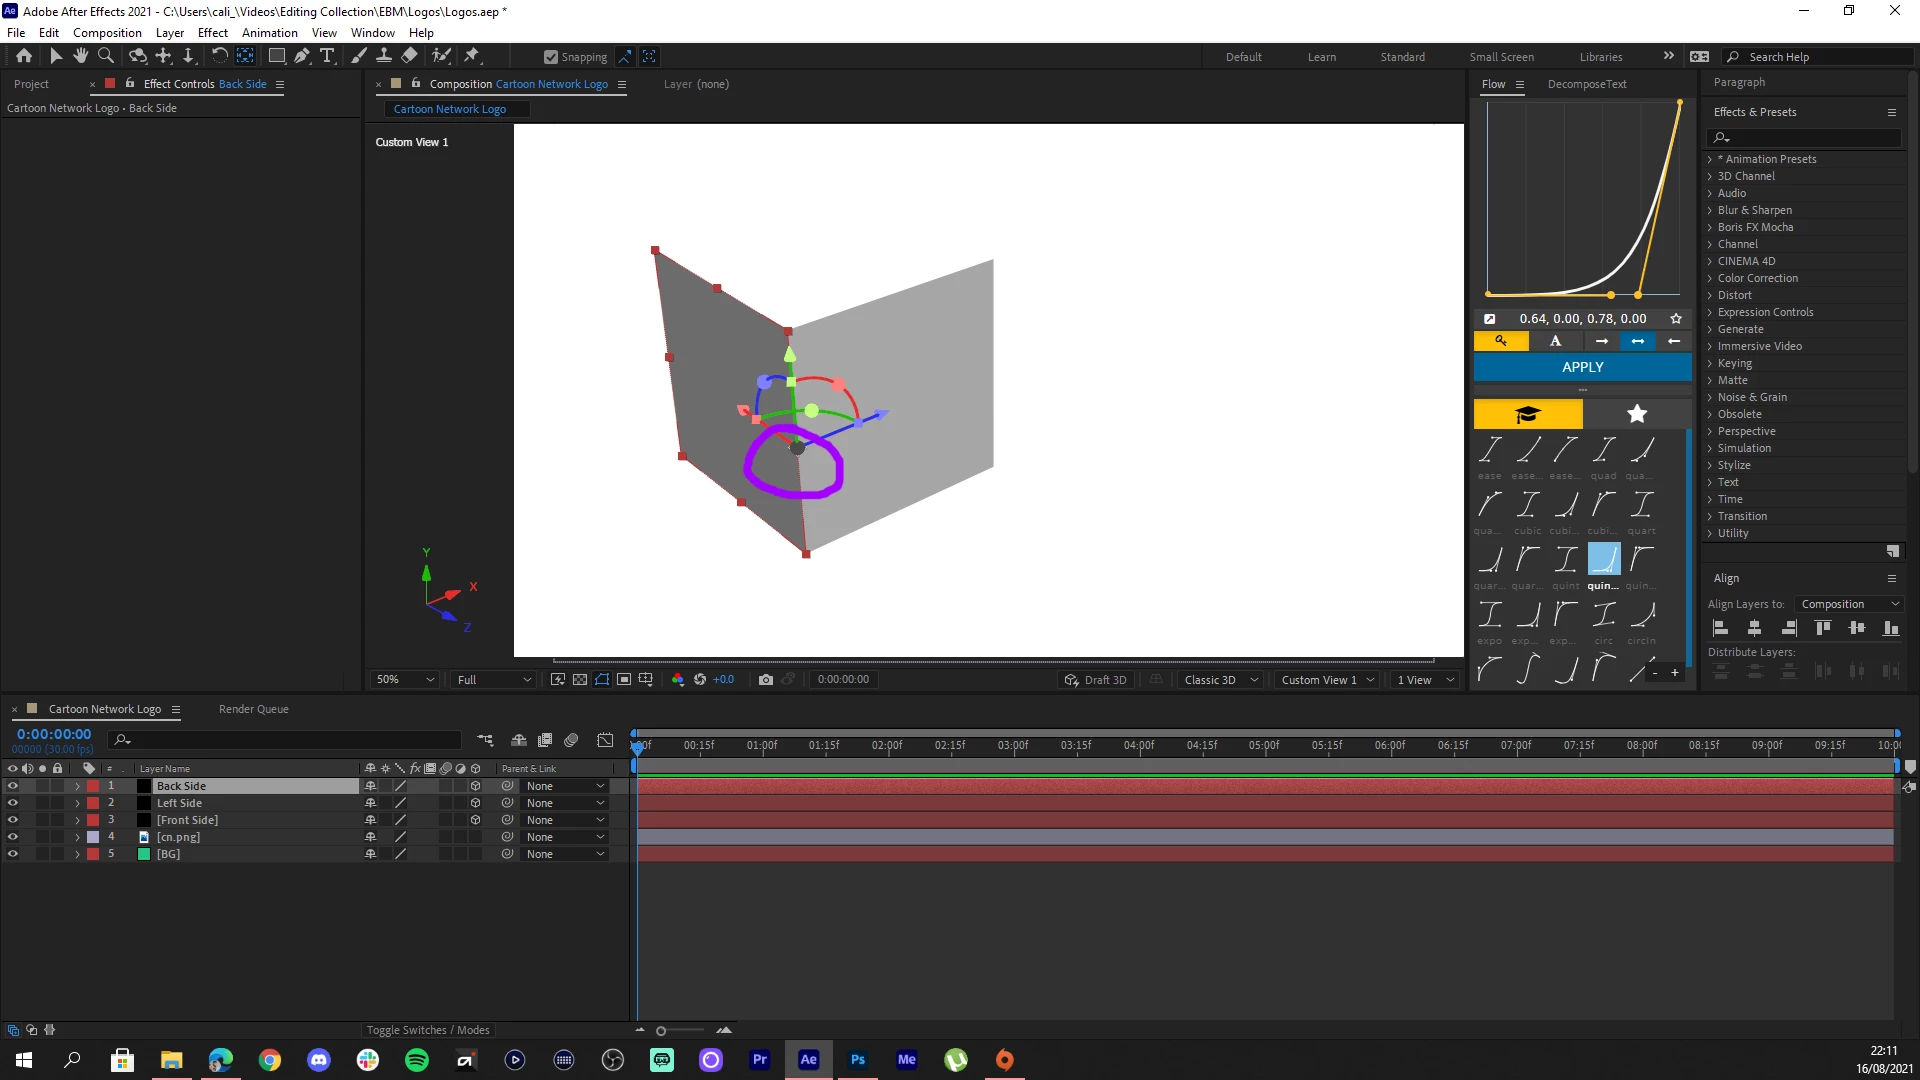1920x1080 pixels.
Task: Switch to the Render Queue tab
Action: (x=253, y=709)
